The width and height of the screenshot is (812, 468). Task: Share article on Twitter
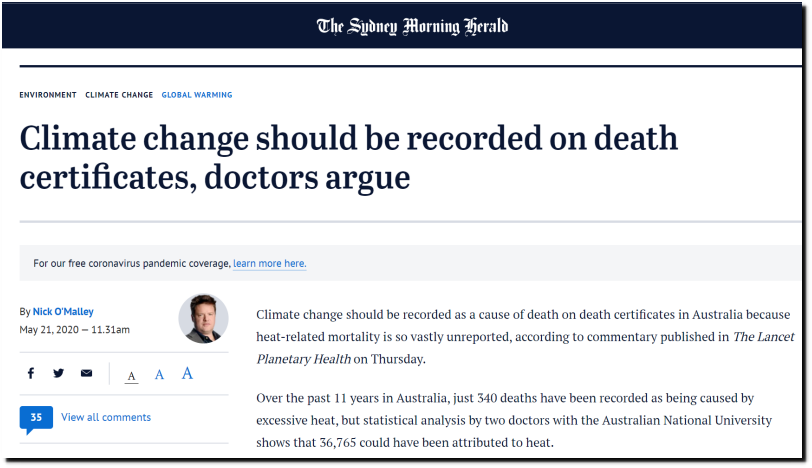click(59, 373)
